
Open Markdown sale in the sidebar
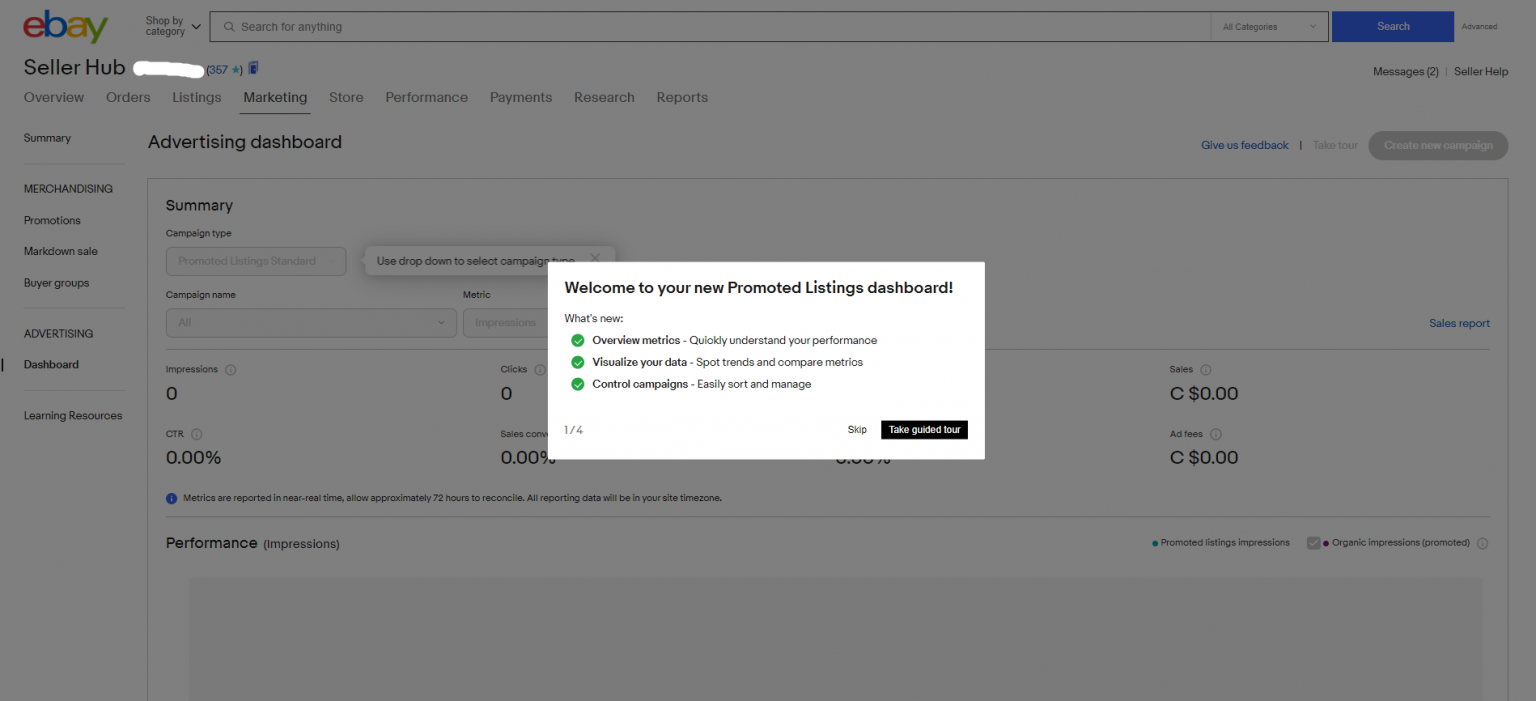tap(61, 252)
